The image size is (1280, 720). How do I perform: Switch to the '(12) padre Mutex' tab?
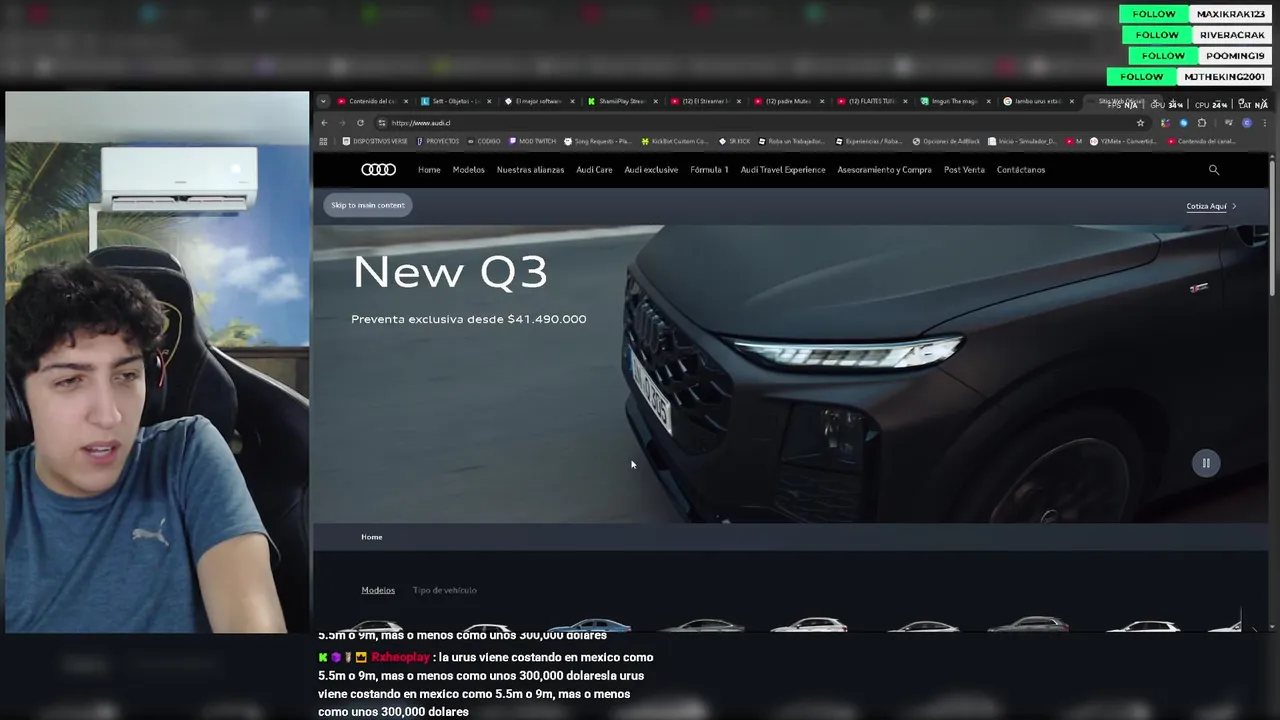(788, 101)
